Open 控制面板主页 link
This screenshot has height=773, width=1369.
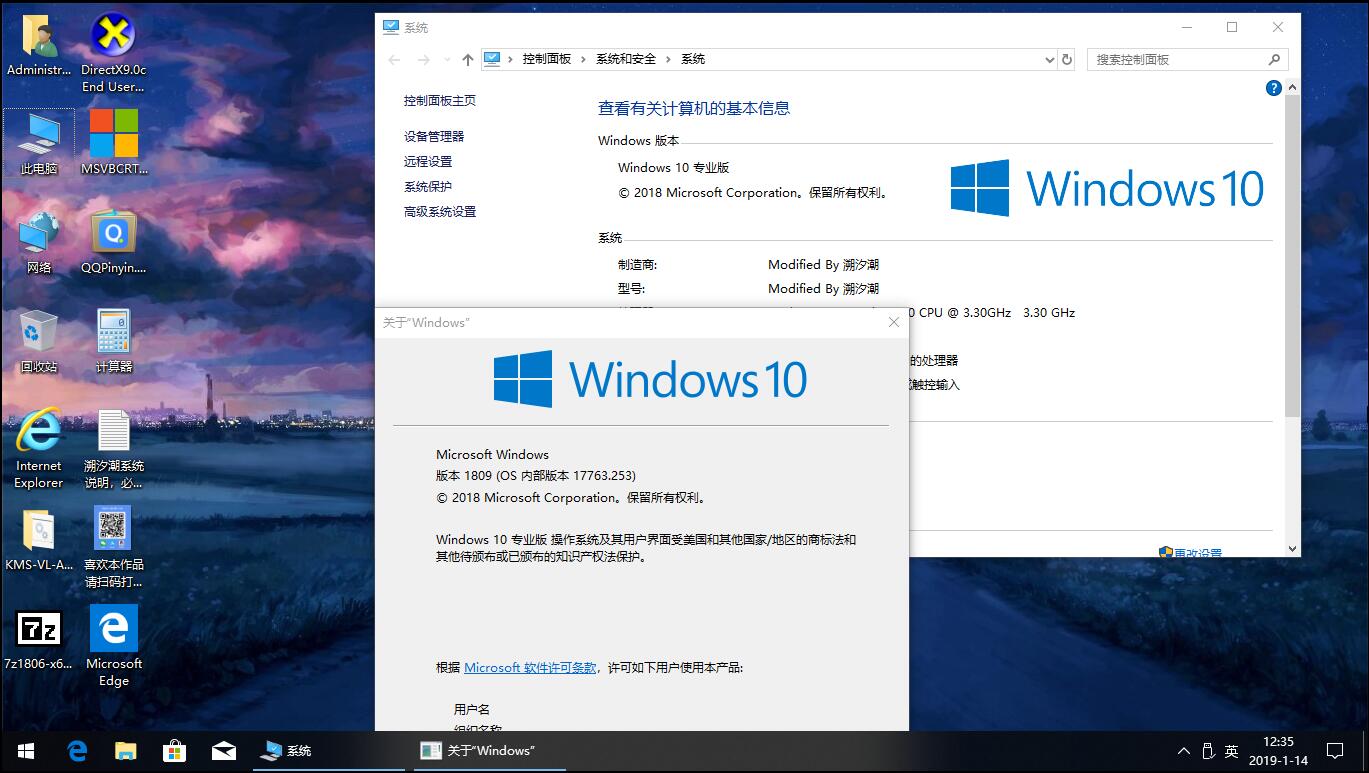point(440,101)
